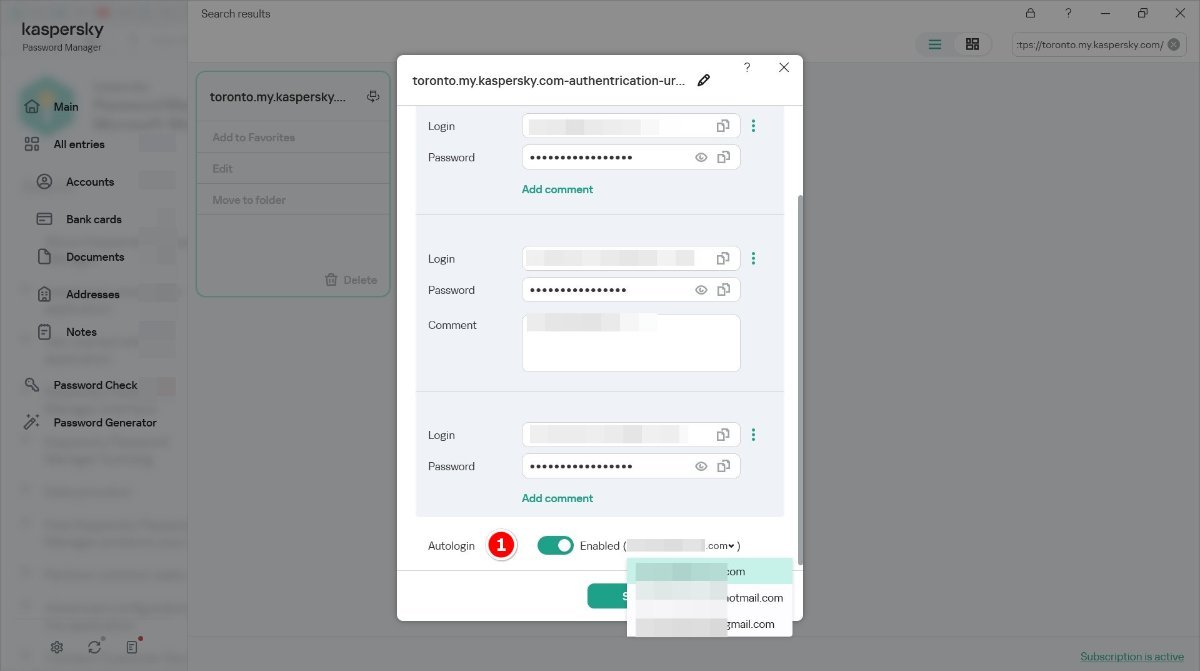Click icon on toronto.my.kaspersky entry card
The height and width of the screenshot is (671, 1200).
[x=373, y=97]
